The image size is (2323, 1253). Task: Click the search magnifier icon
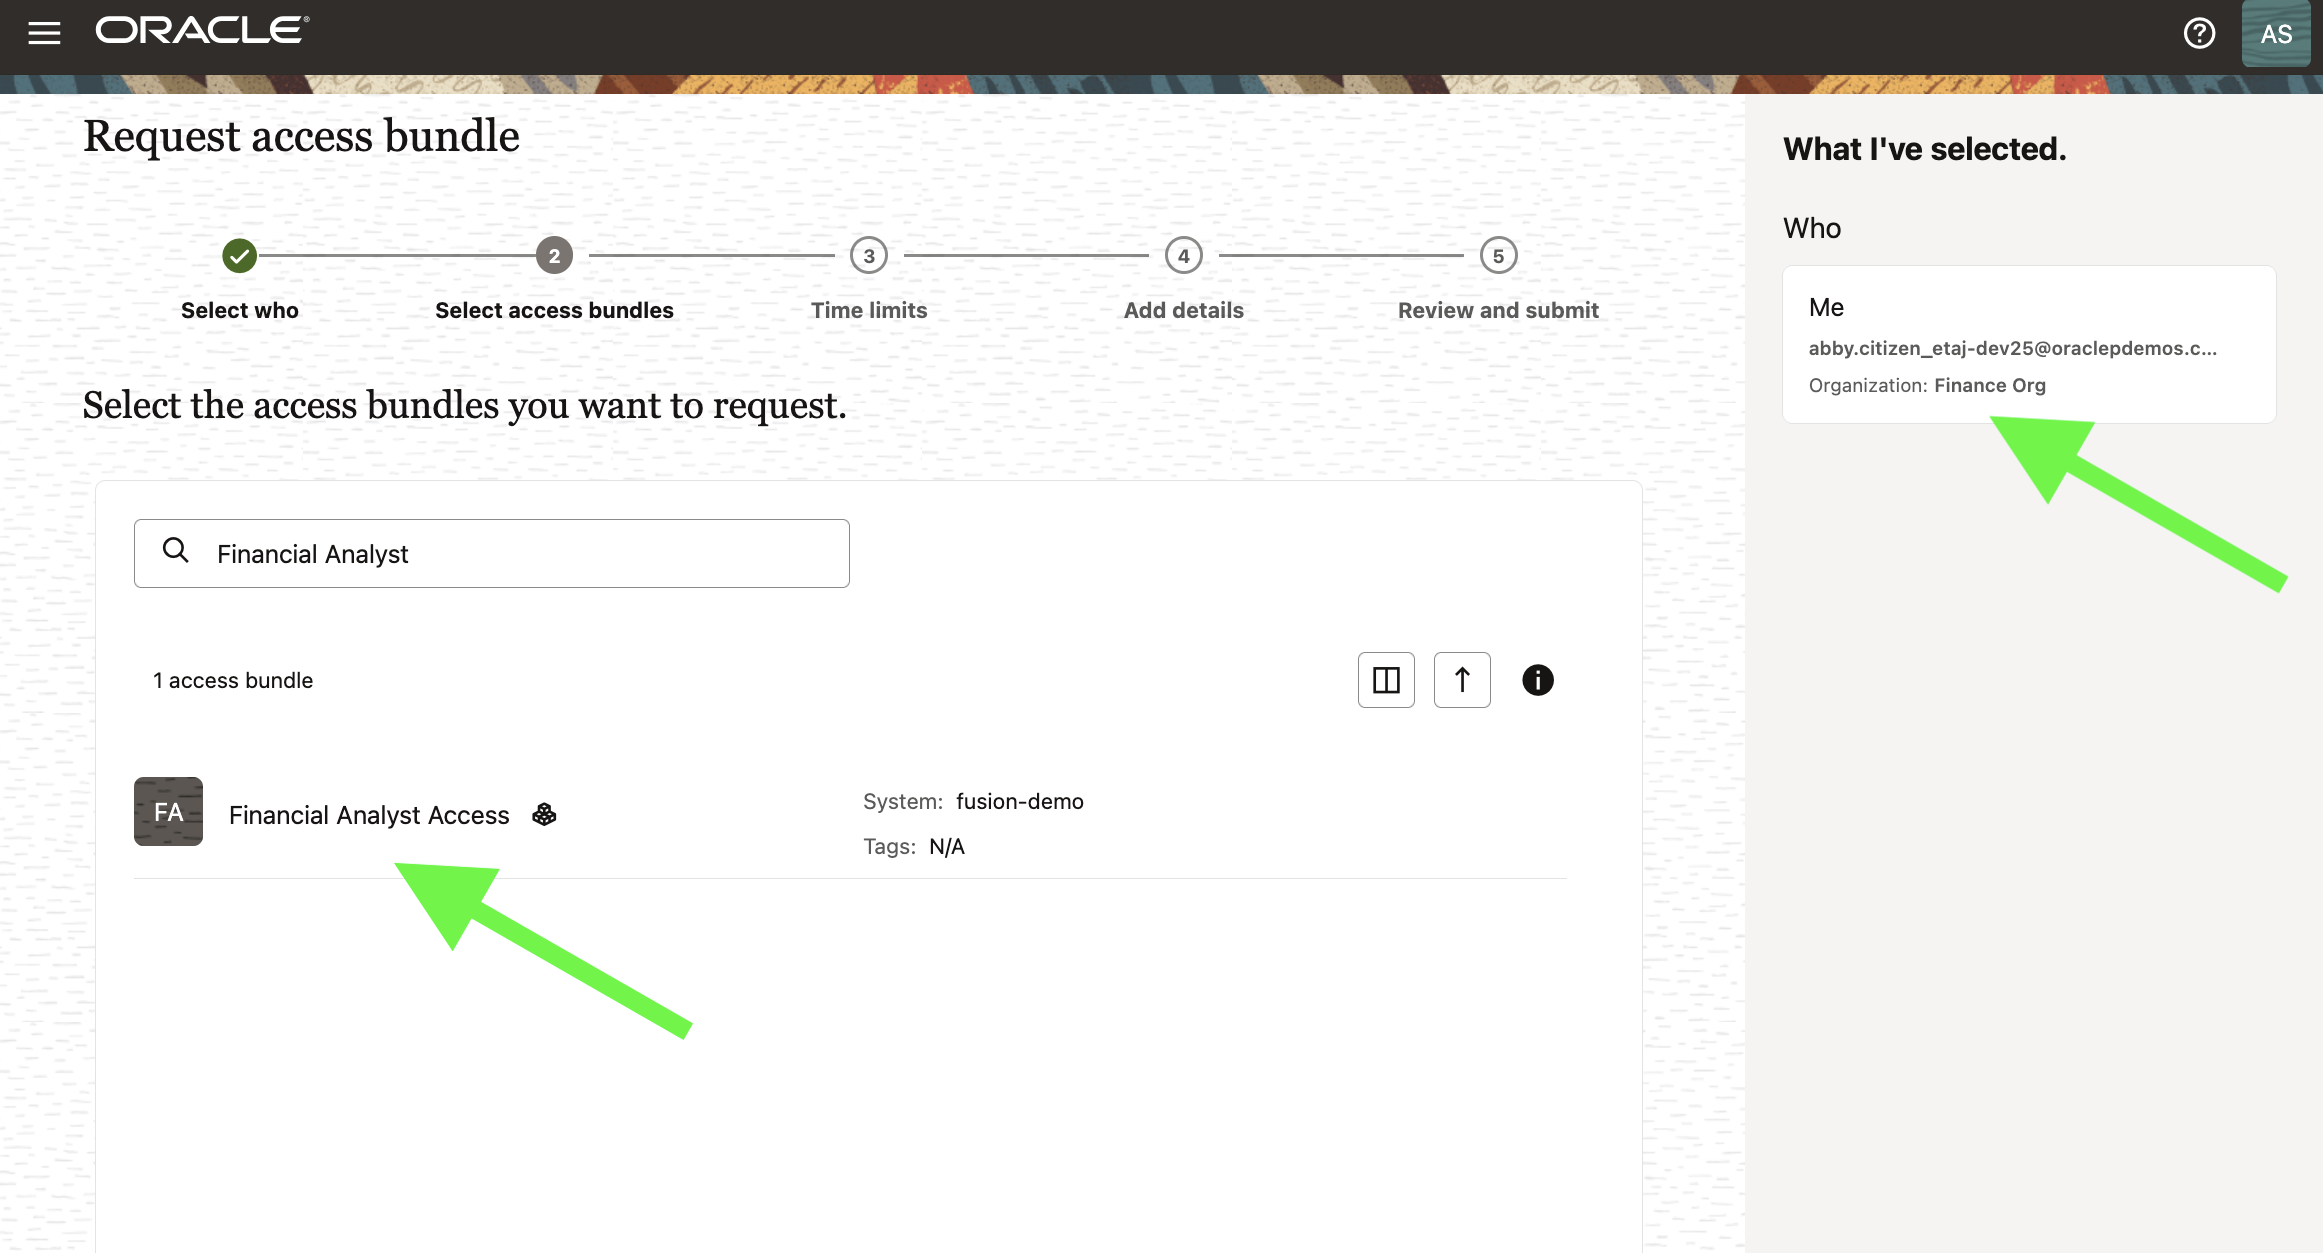[x=176, y=551]
